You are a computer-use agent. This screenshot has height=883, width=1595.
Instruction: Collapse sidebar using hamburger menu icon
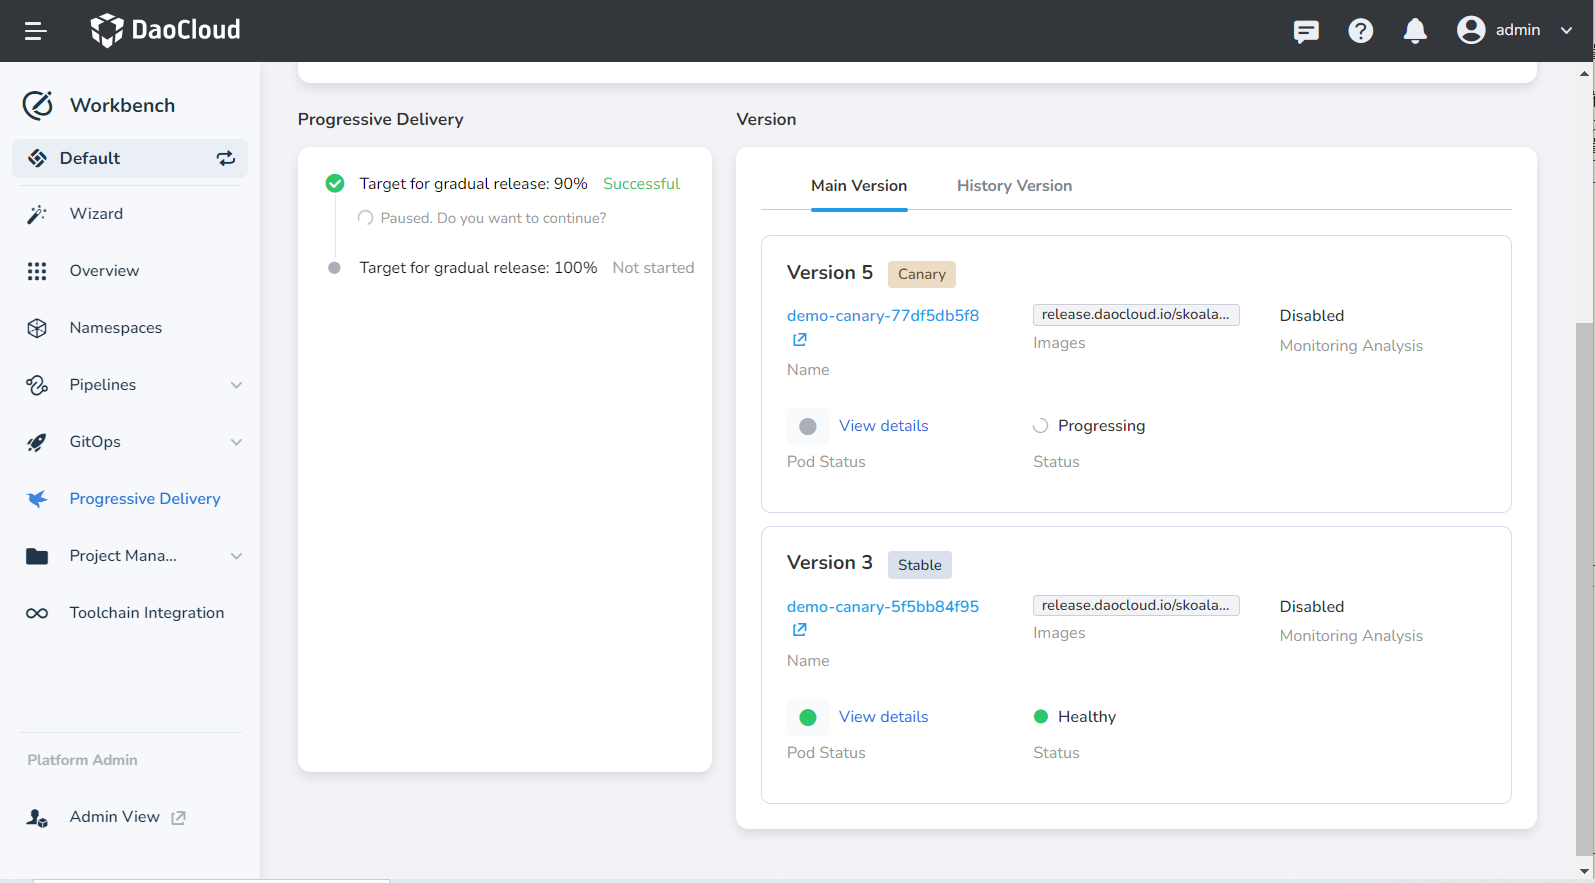click(x=36, y=31)
